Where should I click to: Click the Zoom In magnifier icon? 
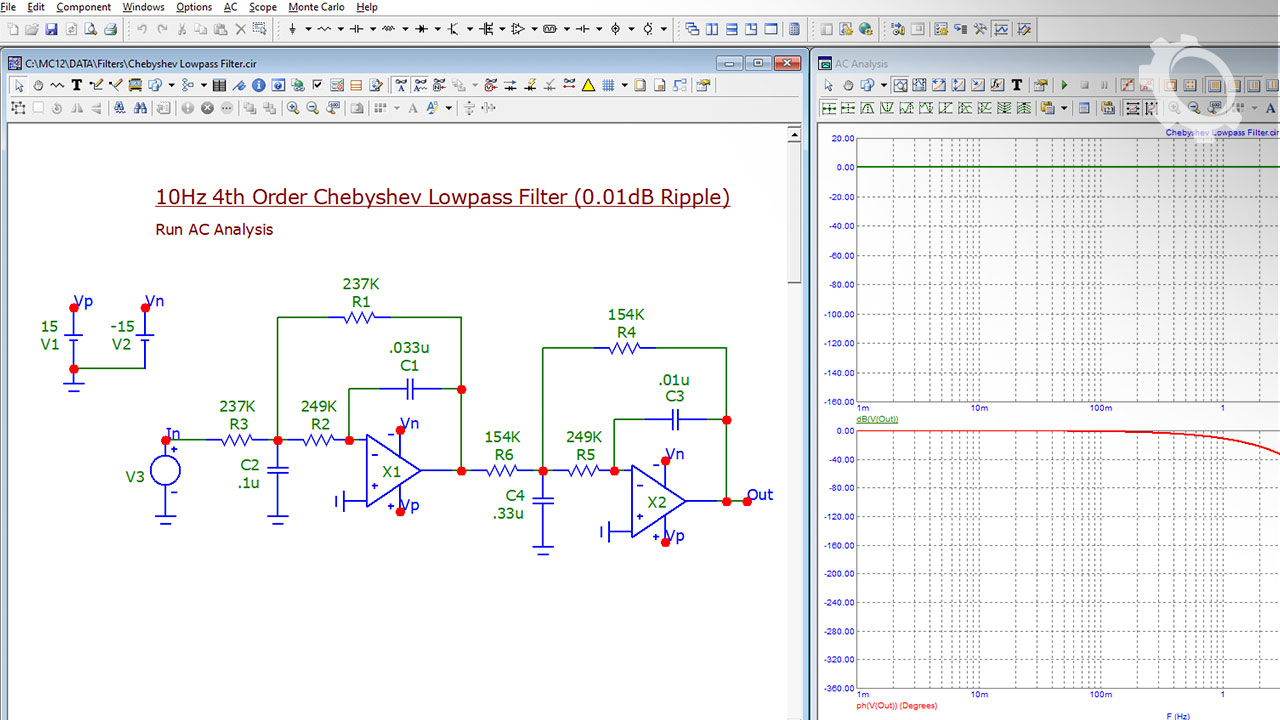click(x=293, y=108)
